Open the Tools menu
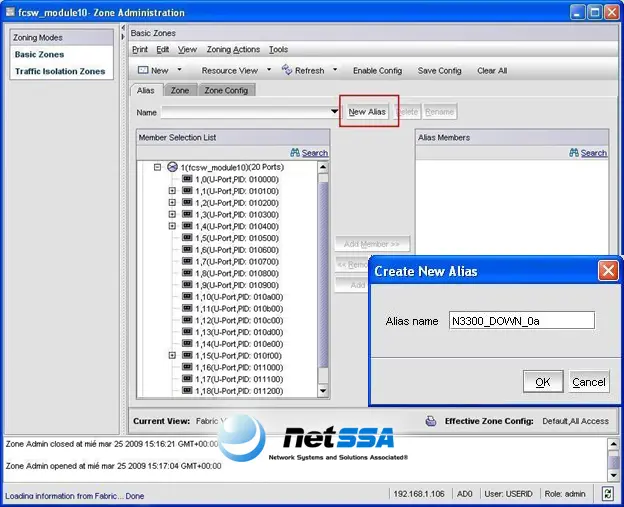 coord(278,49)
